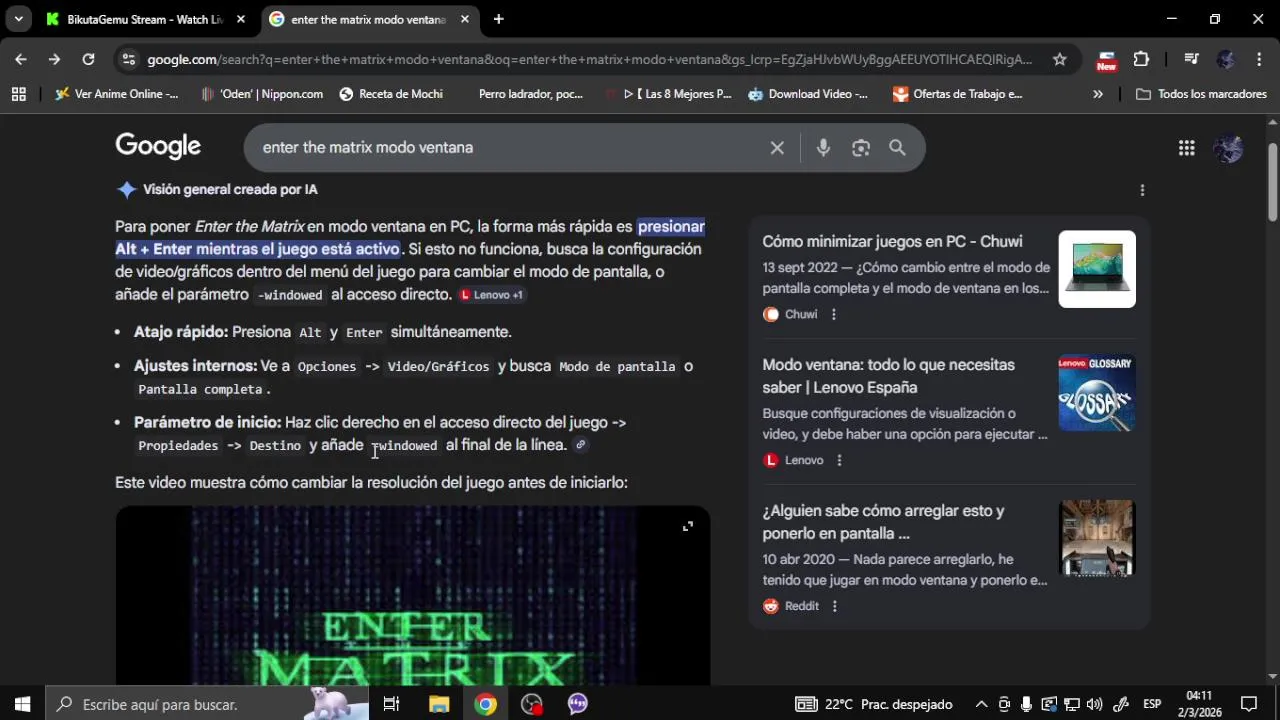
Task: Open Ver Anime Online bookmark
Action: coord(117,94)
